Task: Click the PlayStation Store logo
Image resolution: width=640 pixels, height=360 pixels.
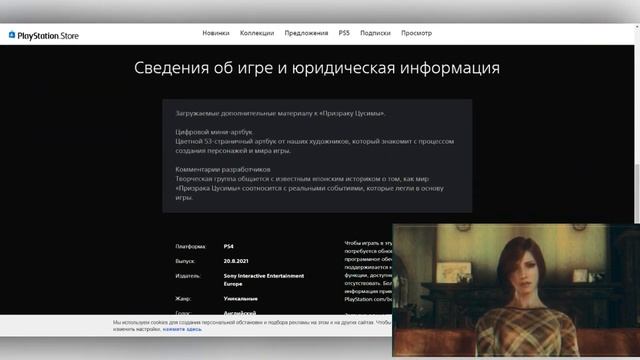Action: (x=44, y=36)
